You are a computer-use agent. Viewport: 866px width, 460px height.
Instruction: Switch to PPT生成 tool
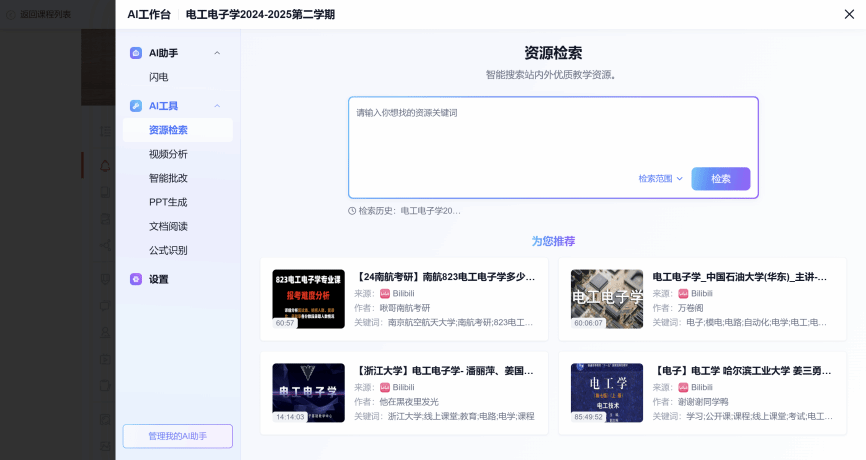(x=168, y=202)
